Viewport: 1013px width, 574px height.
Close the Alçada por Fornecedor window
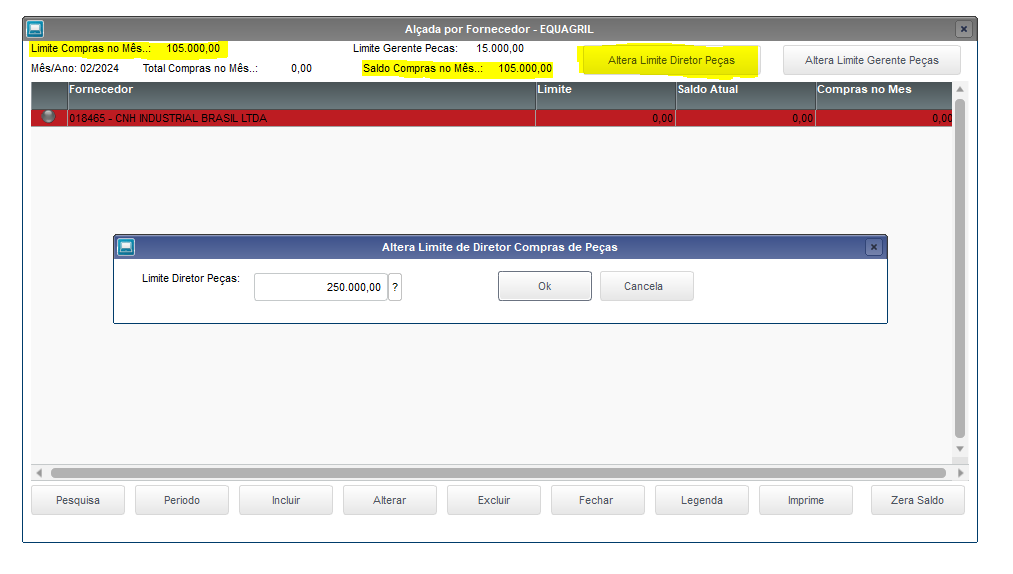963,29
